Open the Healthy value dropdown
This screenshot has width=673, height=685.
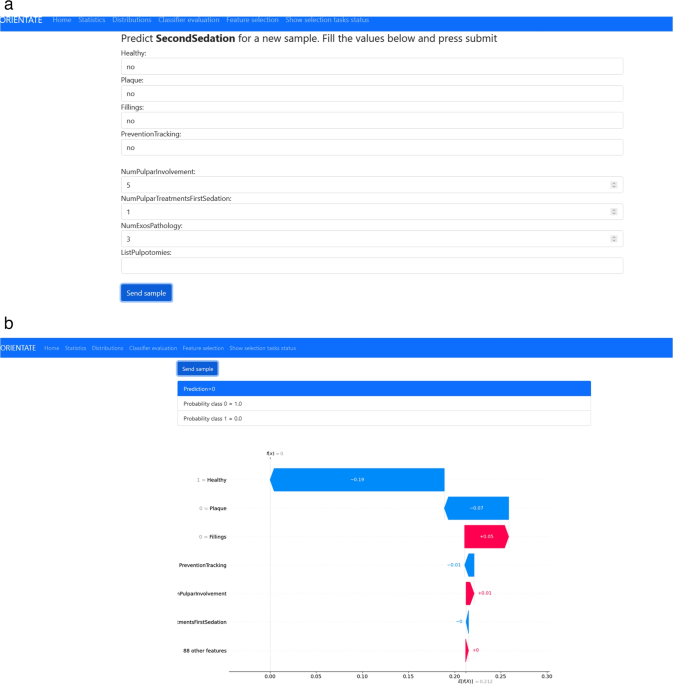[x=372, y=67]
